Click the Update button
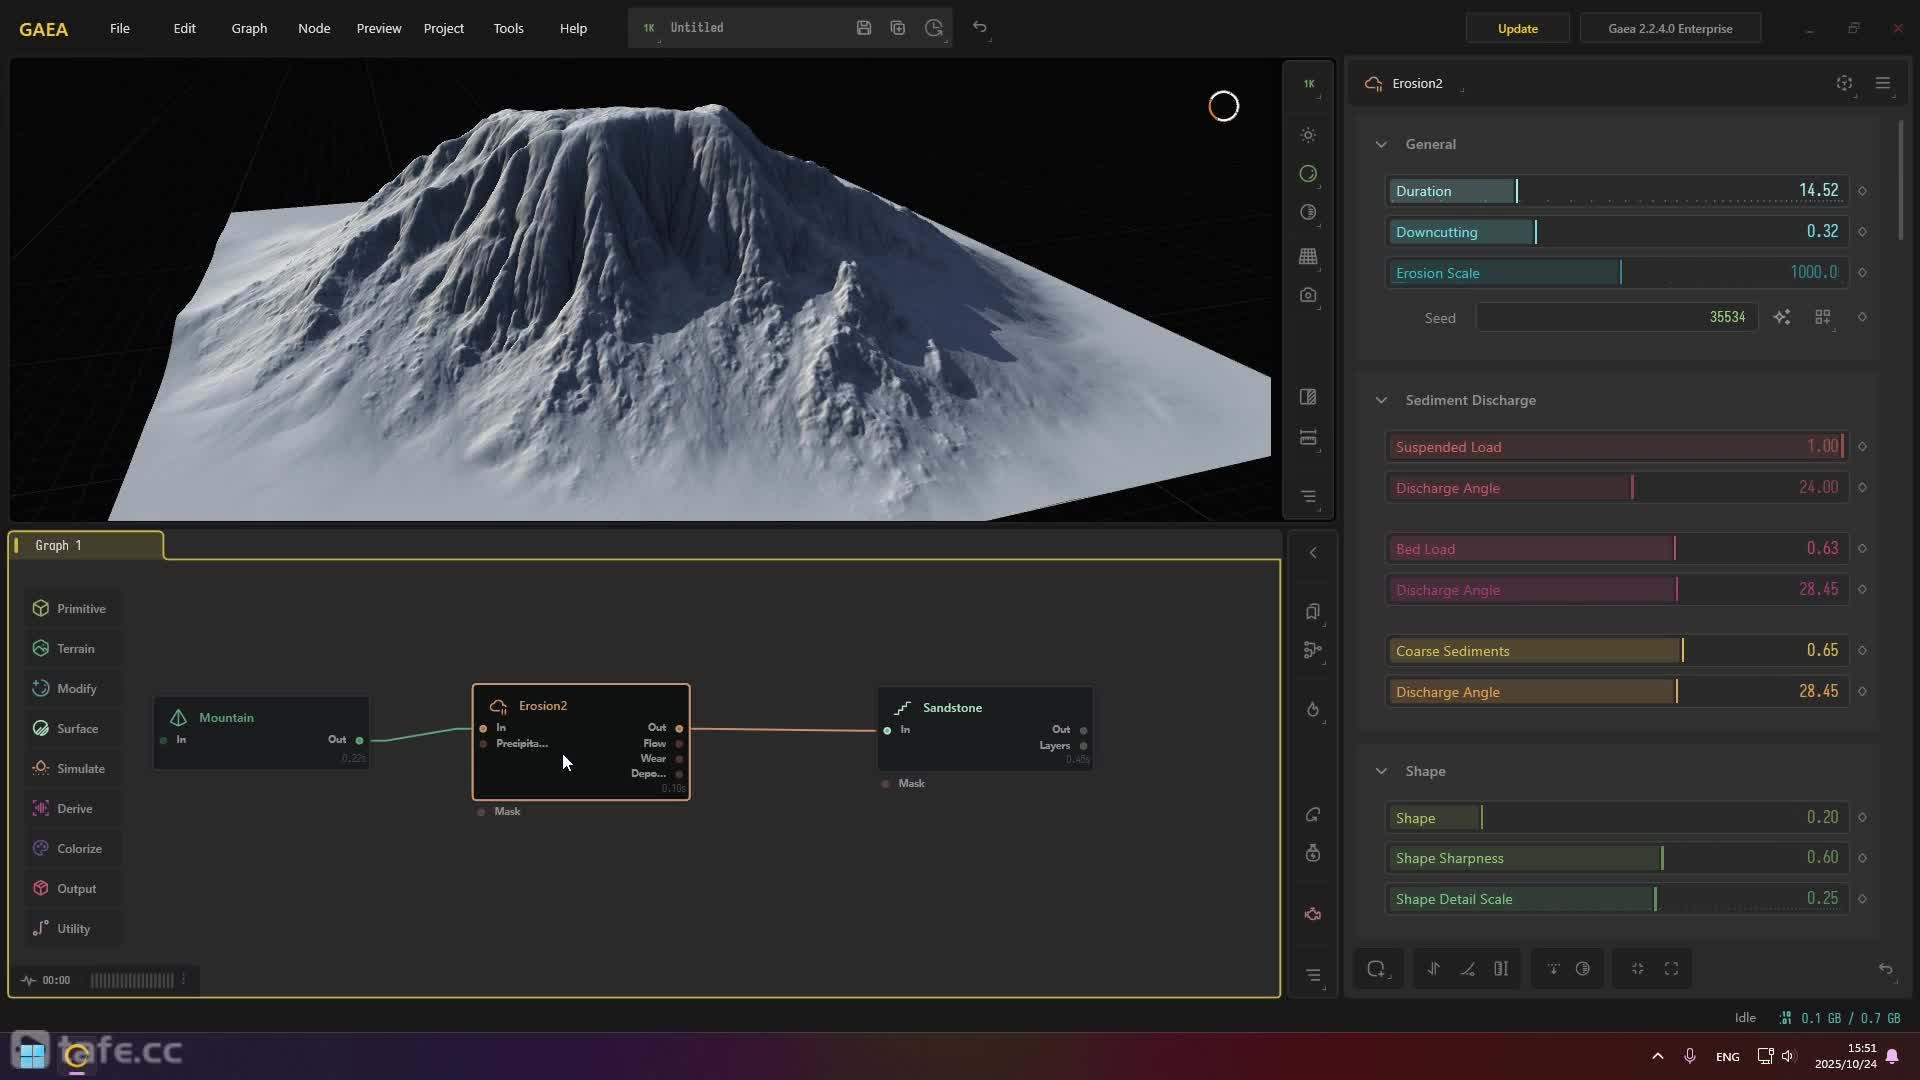This screenshot has width=1920, height=1080. point(1517,28)
